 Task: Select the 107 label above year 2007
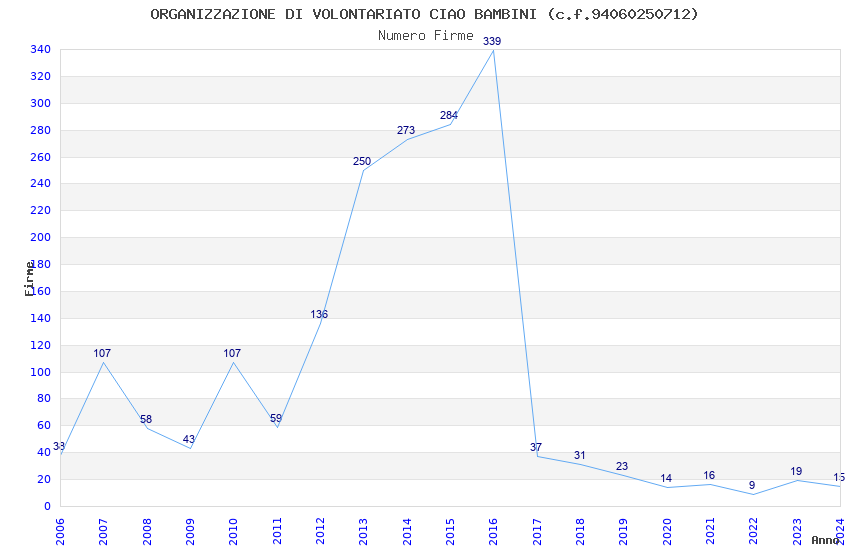102,353
